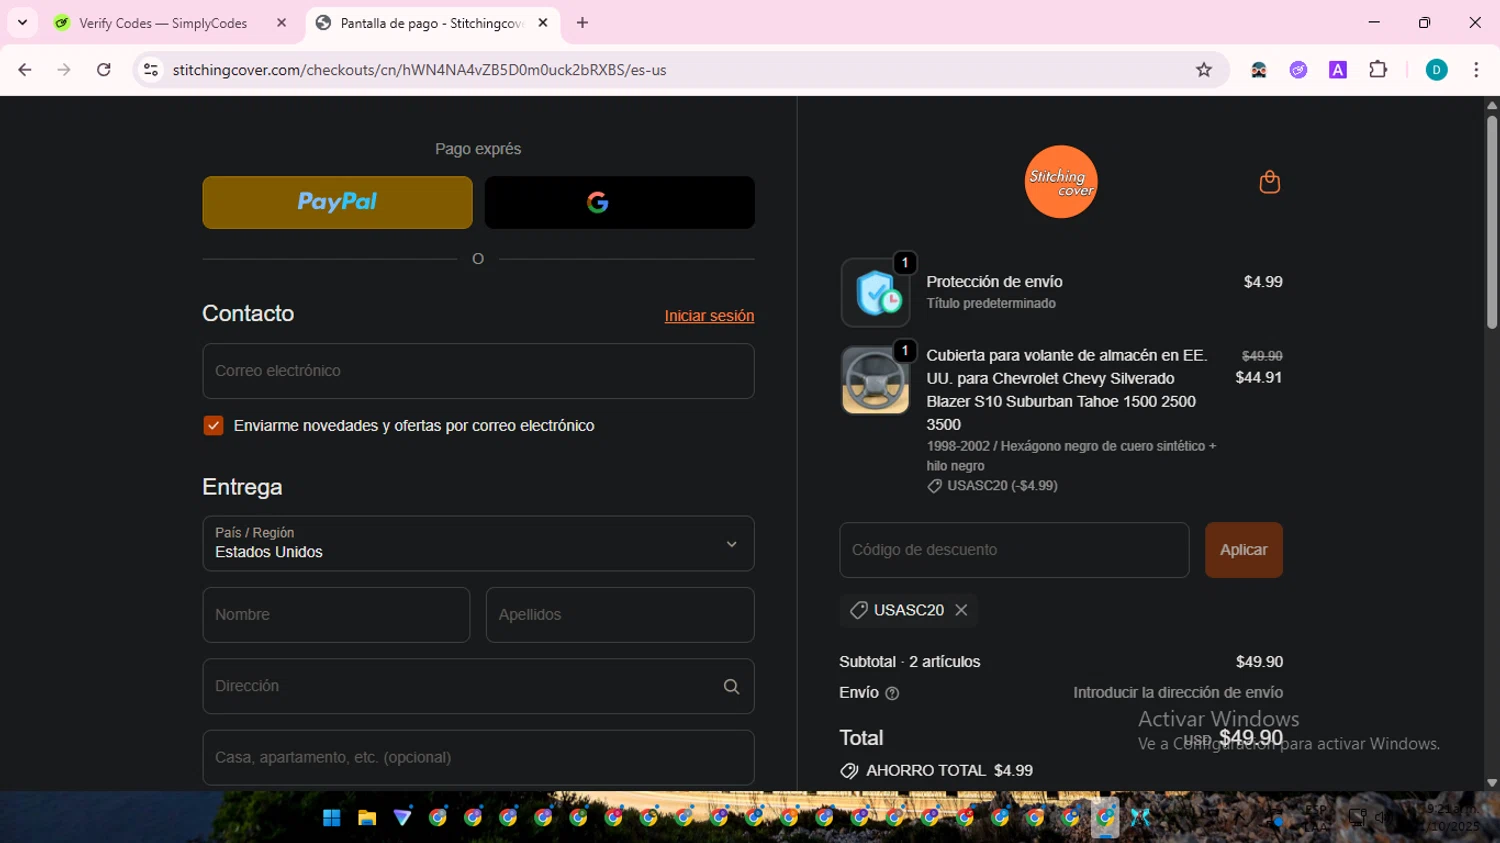Open the purple A extension
Image resolution: width=1500 pixels, height=843 pixels.
click(1338, 70)
